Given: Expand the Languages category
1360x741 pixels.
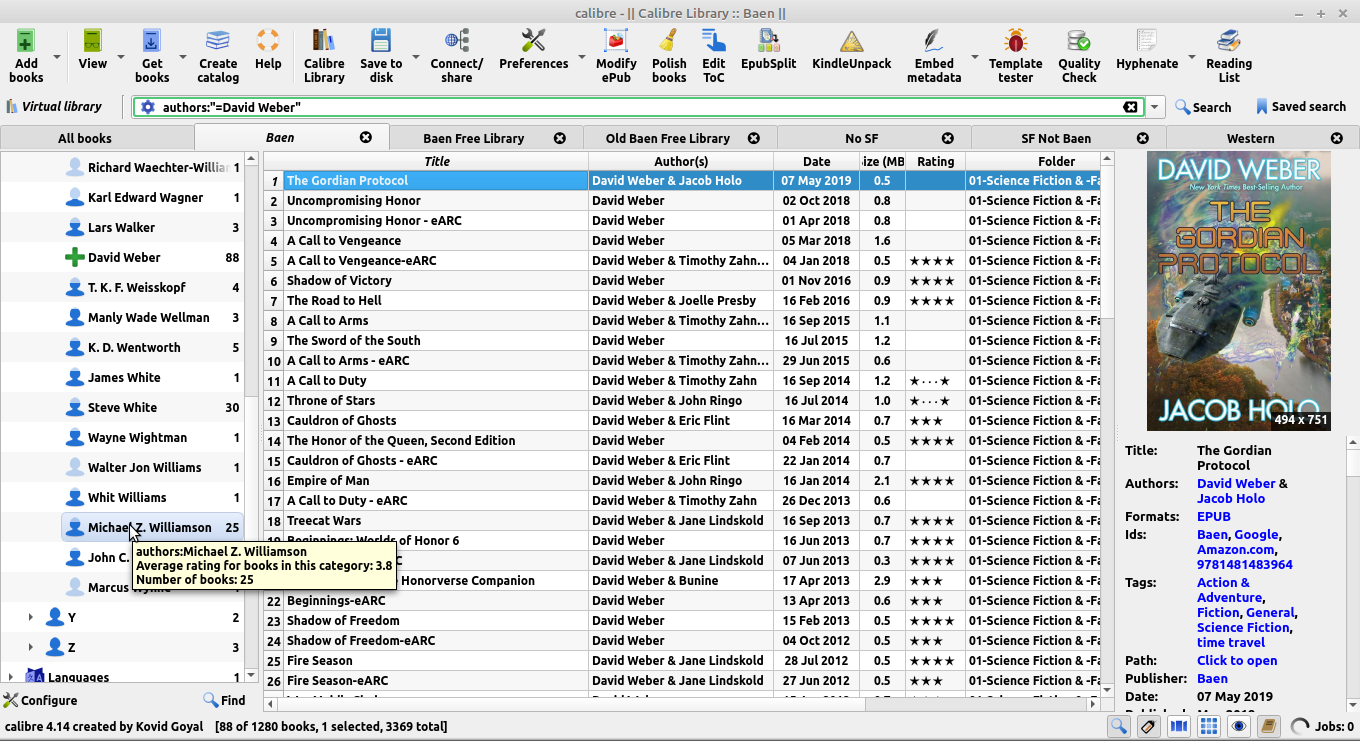Looking at the screenshot, I should coord(11,677).
